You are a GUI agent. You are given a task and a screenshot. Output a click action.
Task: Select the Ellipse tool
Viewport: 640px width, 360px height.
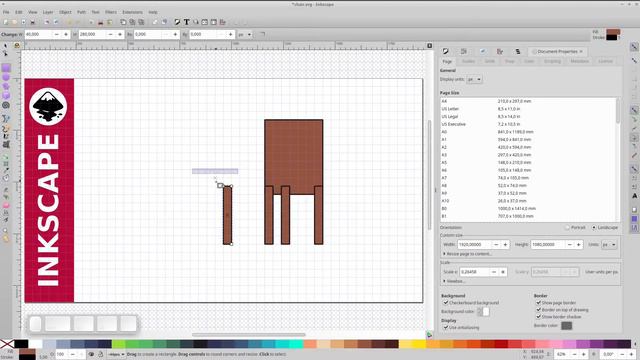(x=6, y=77)
